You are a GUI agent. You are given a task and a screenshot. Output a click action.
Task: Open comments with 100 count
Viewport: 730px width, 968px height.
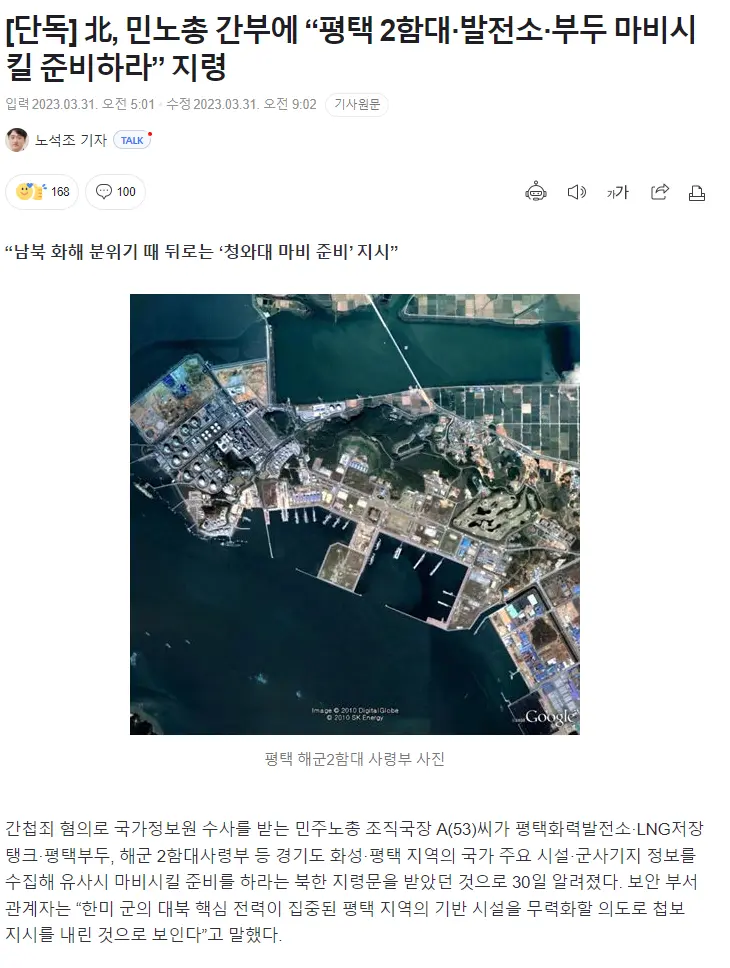point(115,192)
